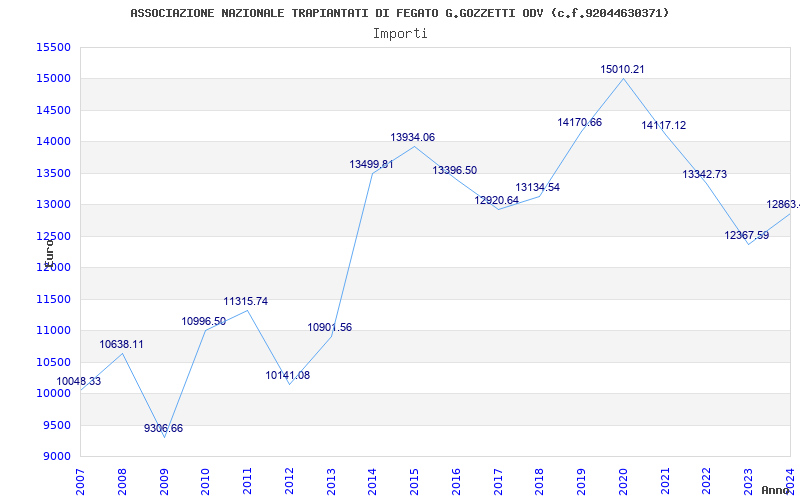
Task: Select the 15010.21 peak data label
Action: 622,69
